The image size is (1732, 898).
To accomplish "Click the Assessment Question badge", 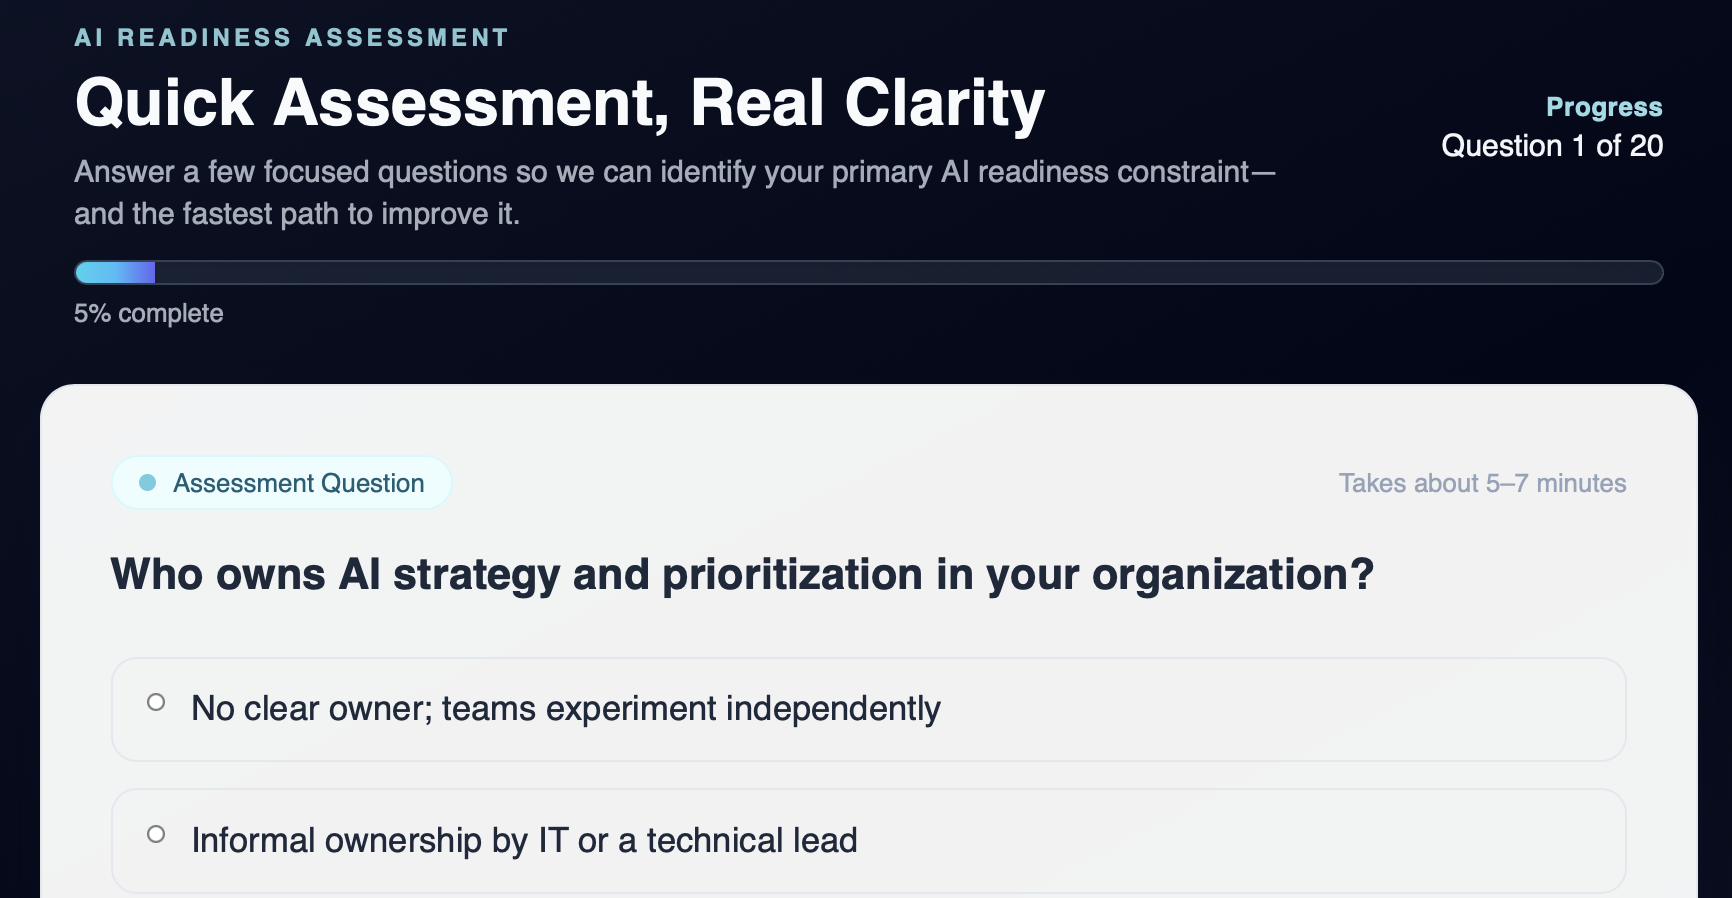I will (x=282, y=483).
